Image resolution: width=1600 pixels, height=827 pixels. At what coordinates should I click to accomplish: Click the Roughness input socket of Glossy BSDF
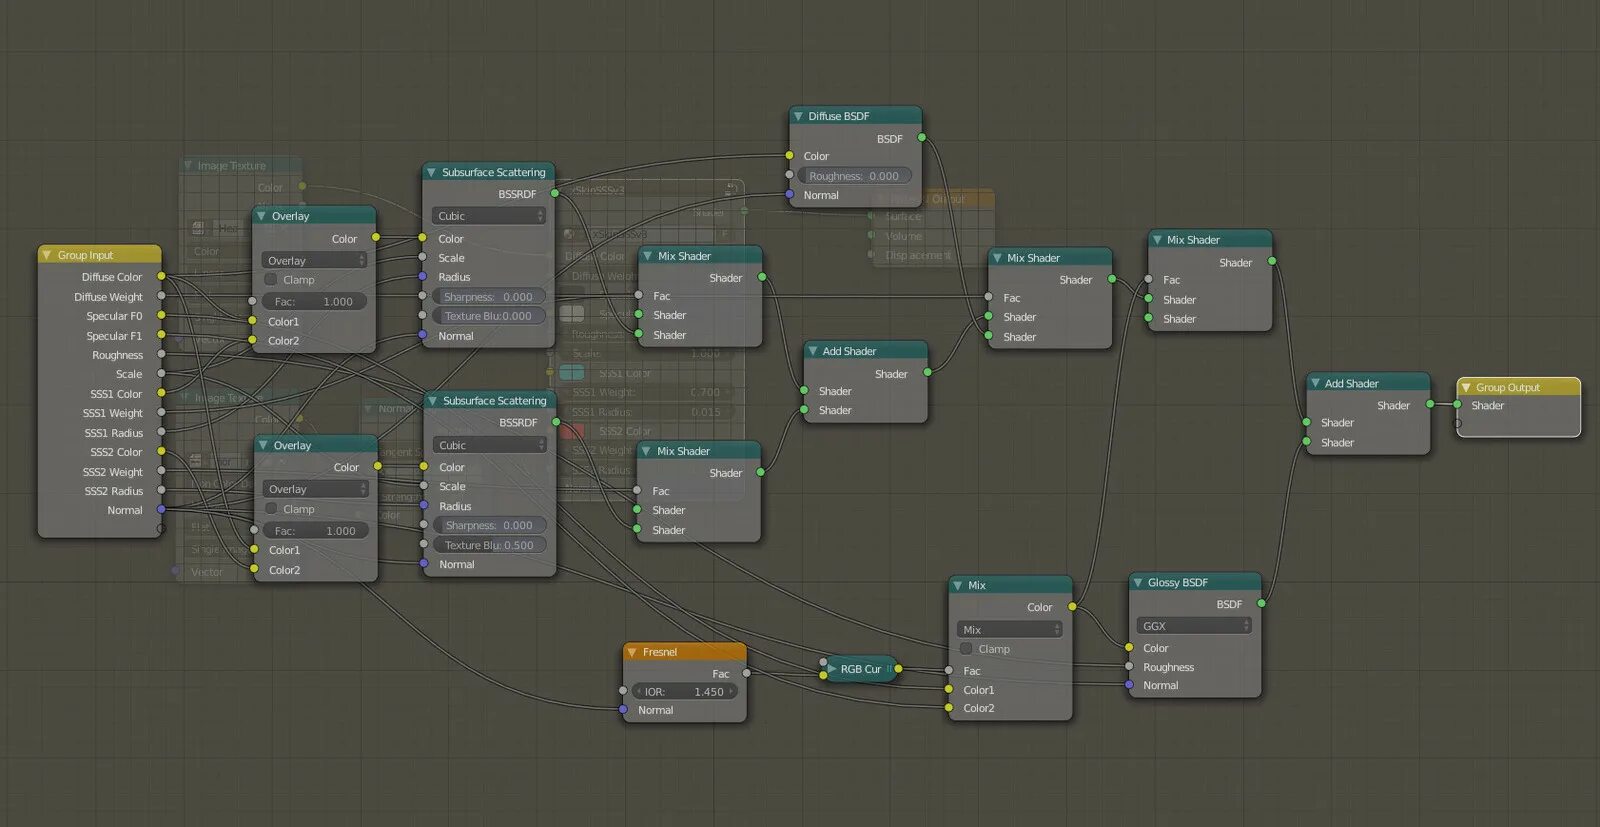click(1129, 667)
